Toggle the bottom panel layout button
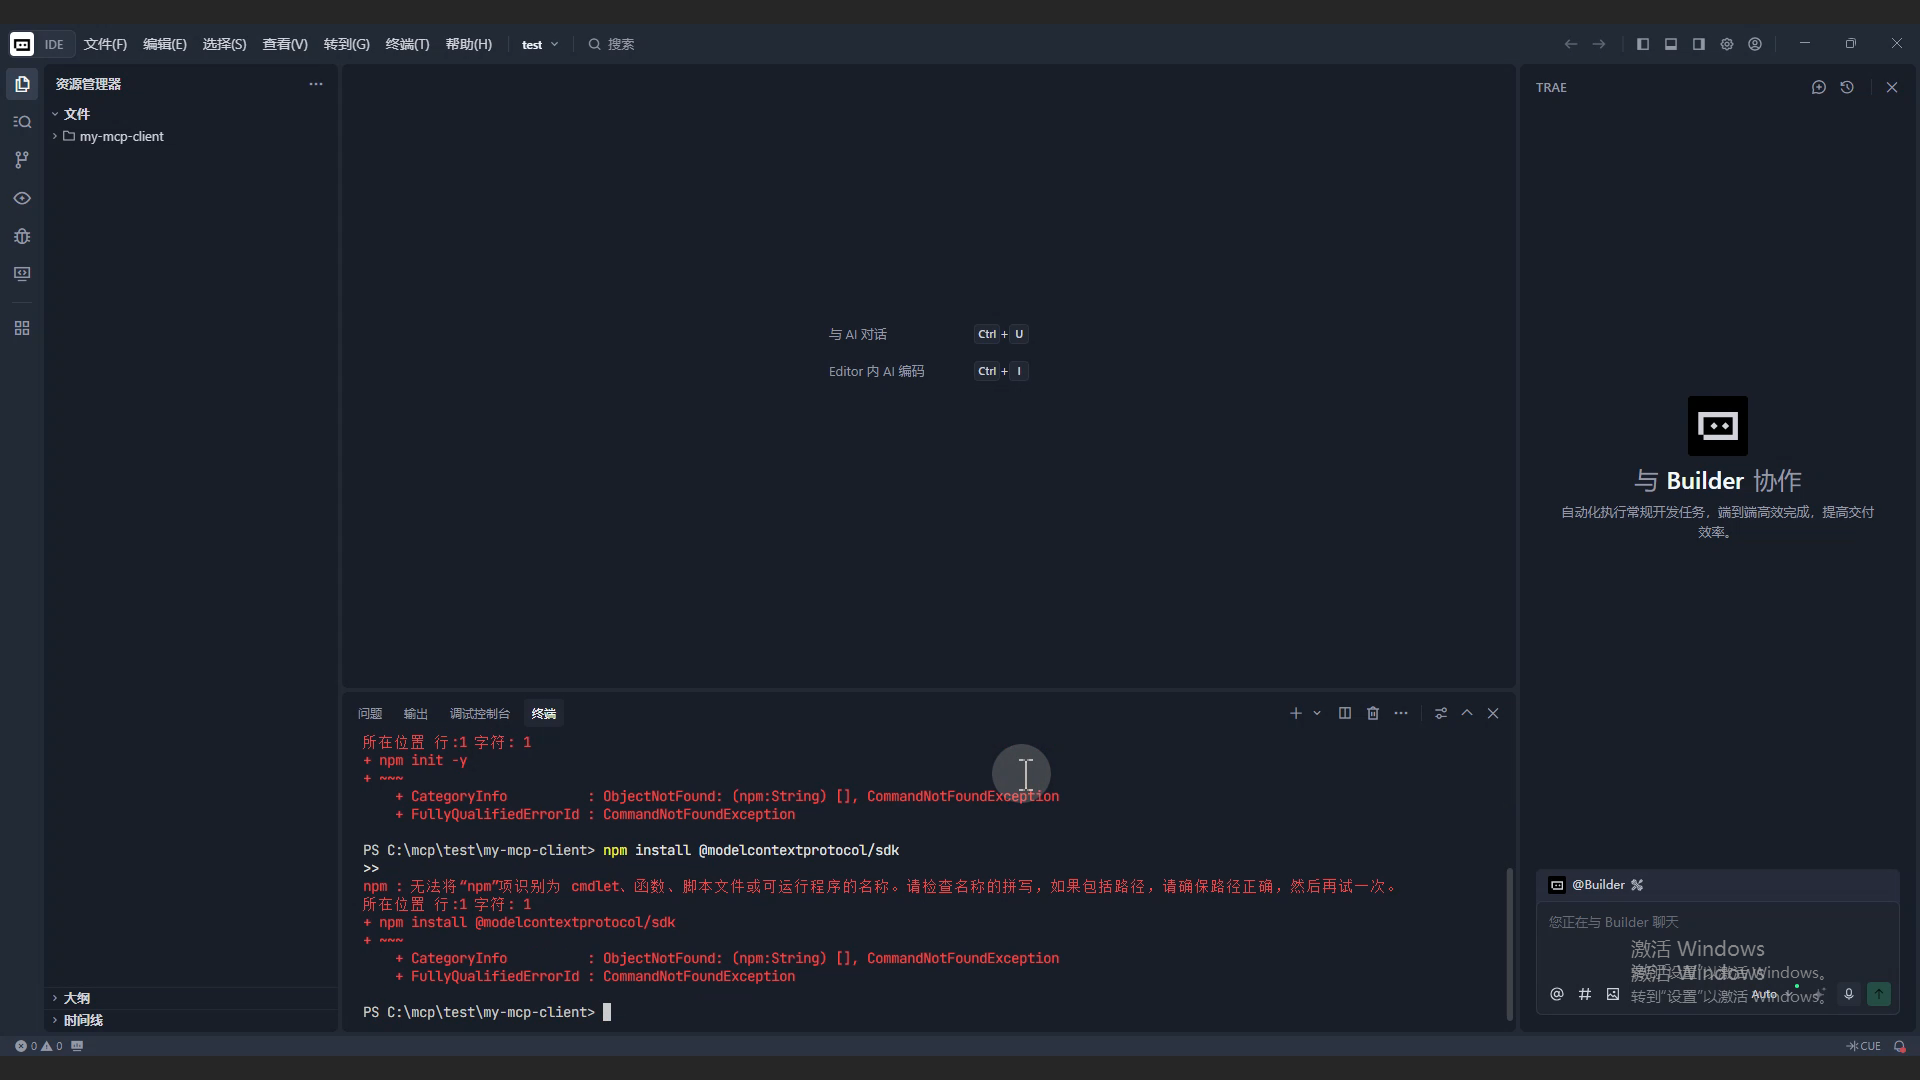 tap(1671, 44)
